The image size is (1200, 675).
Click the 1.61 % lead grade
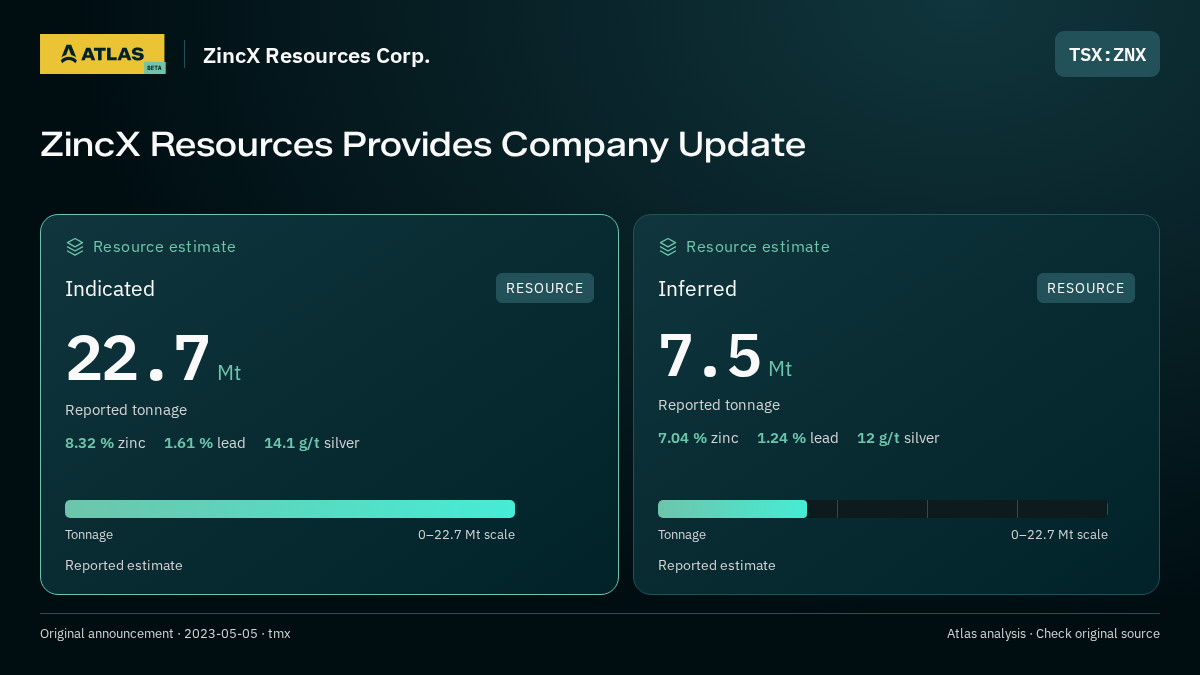pyautogui.click(x=205, y=442)
